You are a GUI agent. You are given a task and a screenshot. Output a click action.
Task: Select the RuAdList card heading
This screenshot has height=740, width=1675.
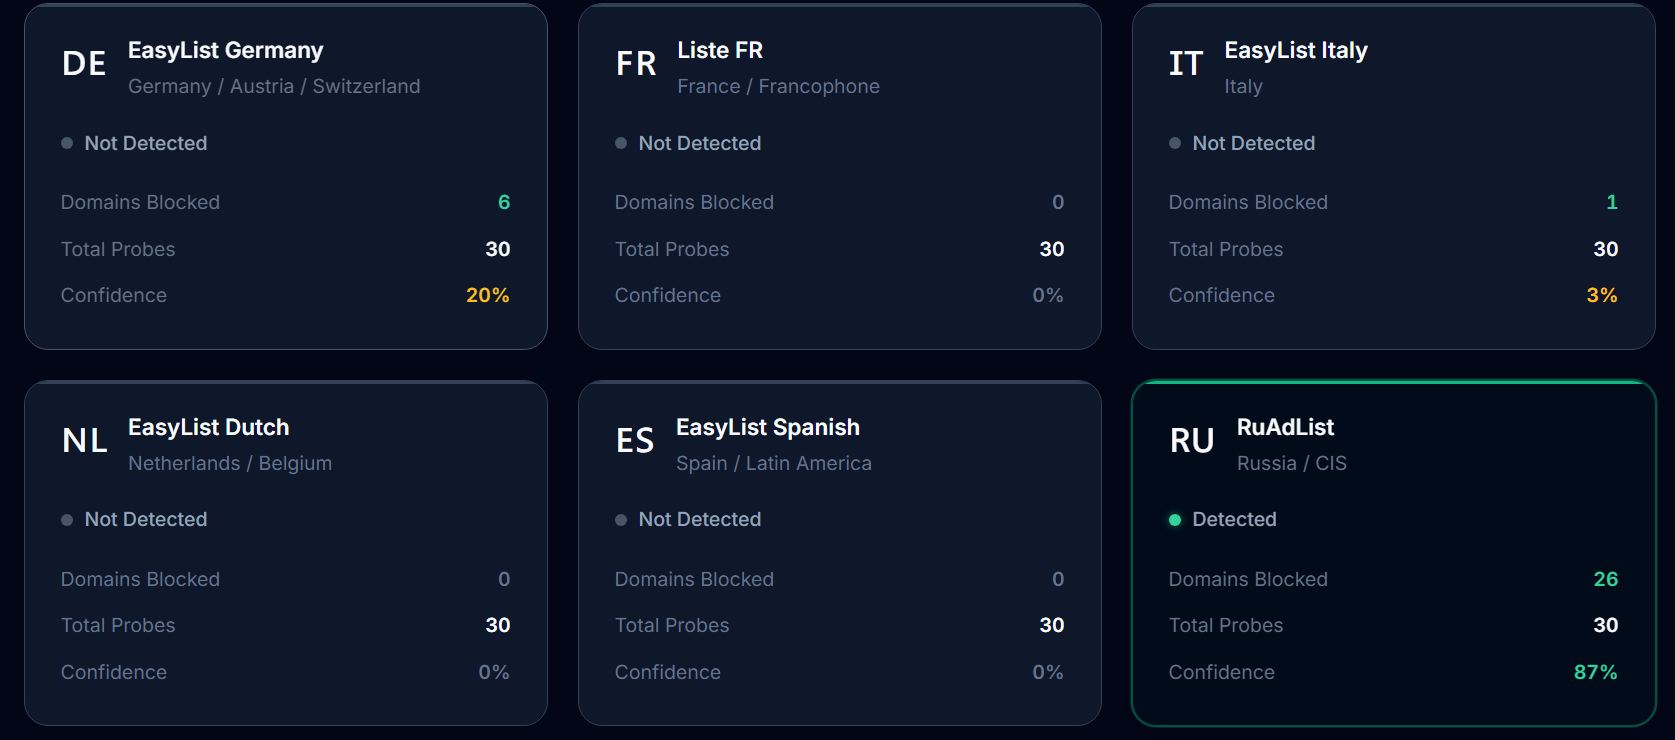point(1286,427)
